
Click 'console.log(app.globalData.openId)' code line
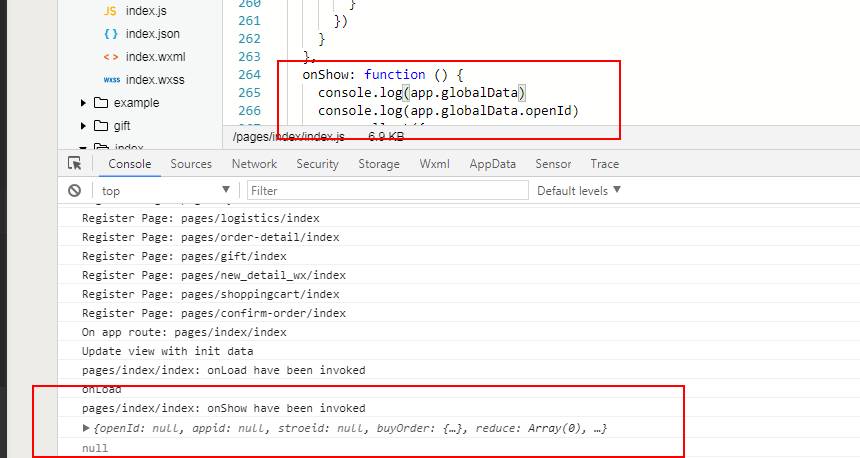click(448, 111)
